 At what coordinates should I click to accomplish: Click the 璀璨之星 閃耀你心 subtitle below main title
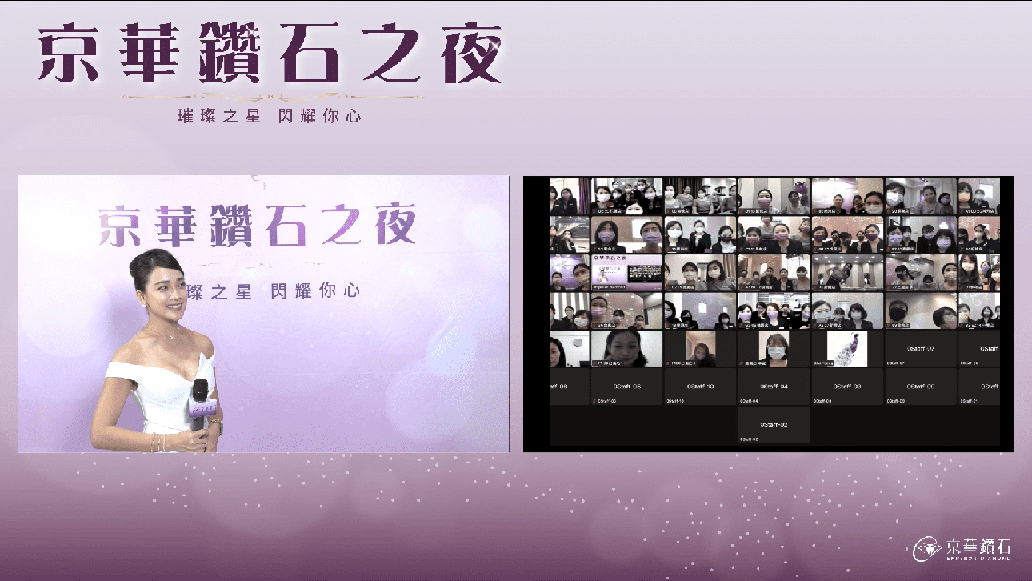tap(270, 116)
